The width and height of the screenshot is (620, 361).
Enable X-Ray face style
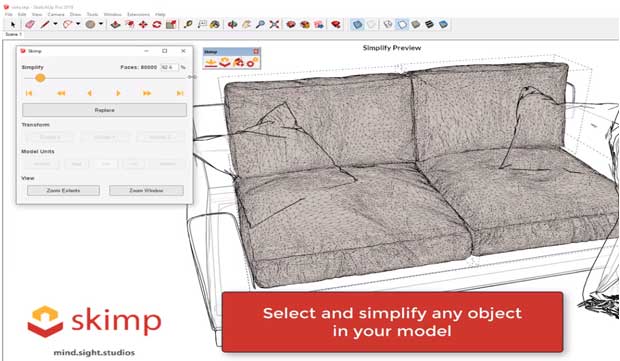click(357, 25)
